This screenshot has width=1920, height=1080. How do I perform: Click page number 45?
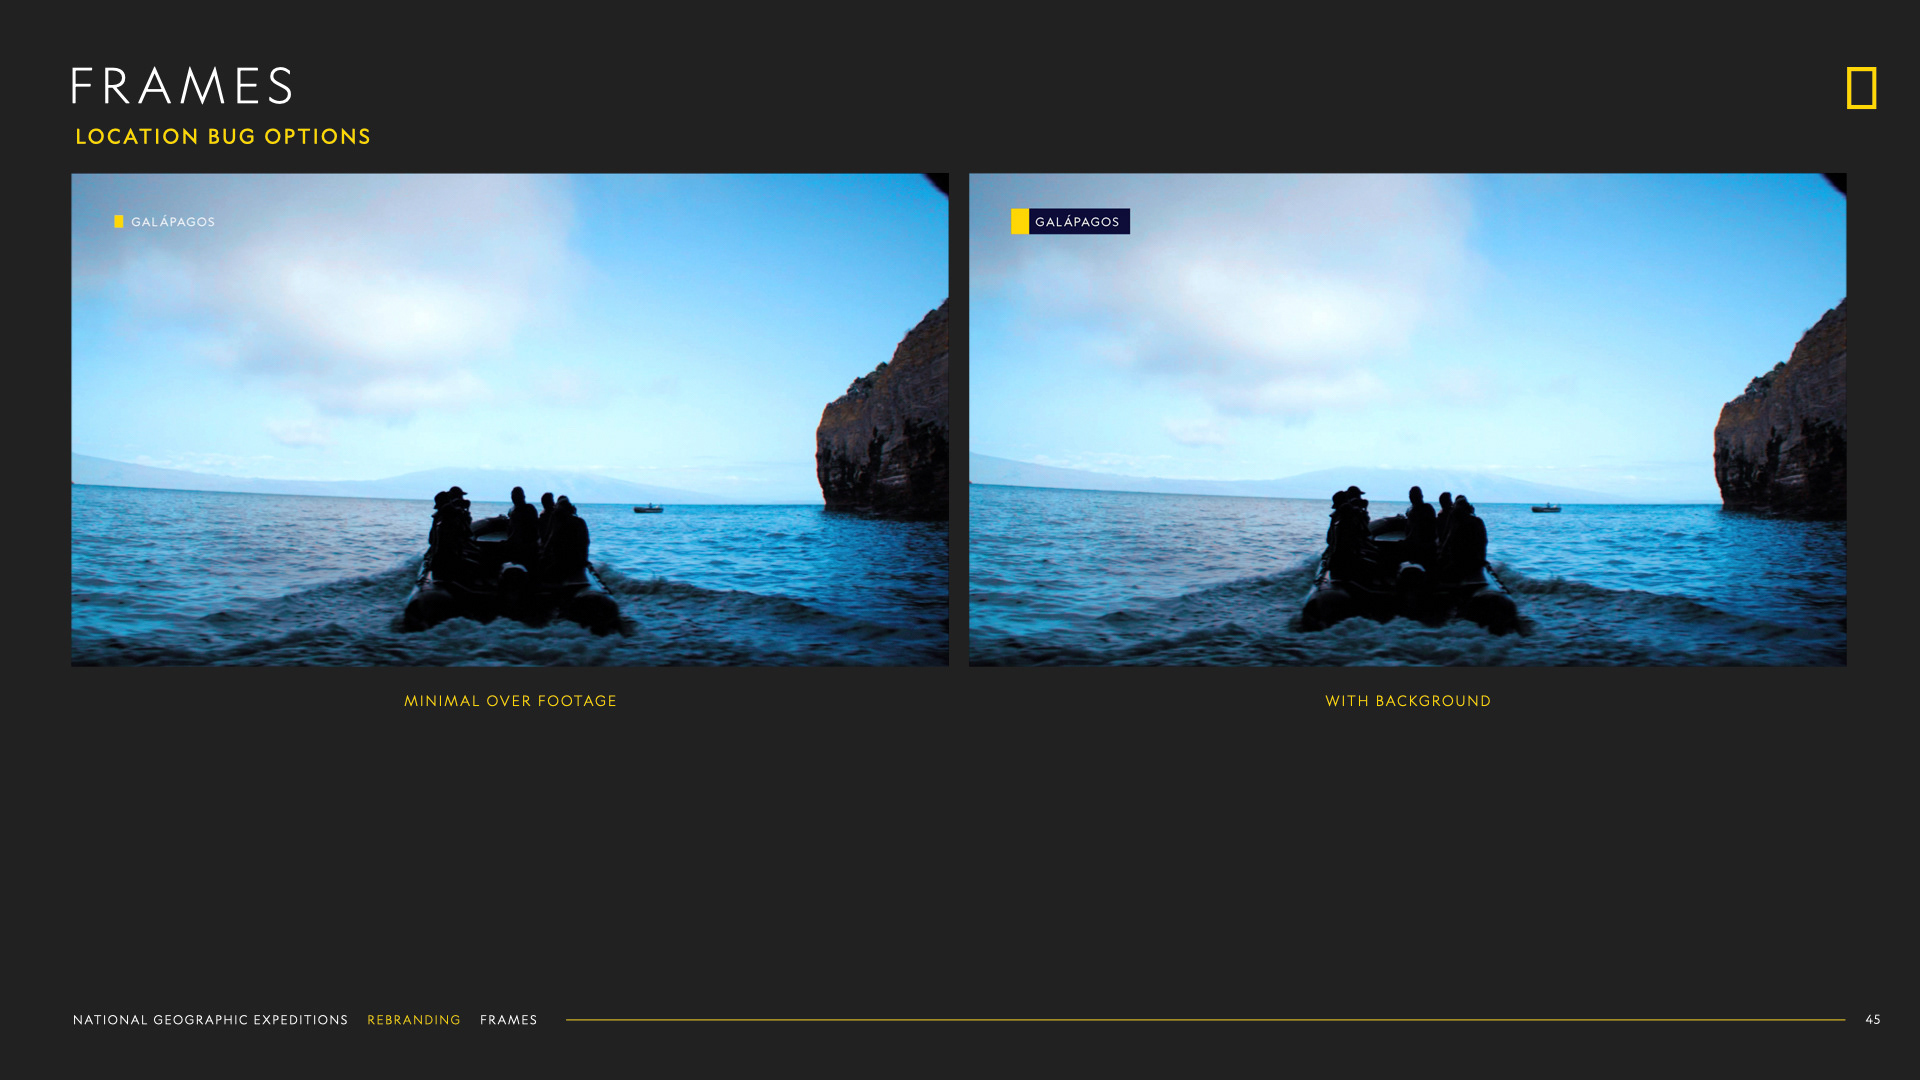[x=1872, y=1020]
